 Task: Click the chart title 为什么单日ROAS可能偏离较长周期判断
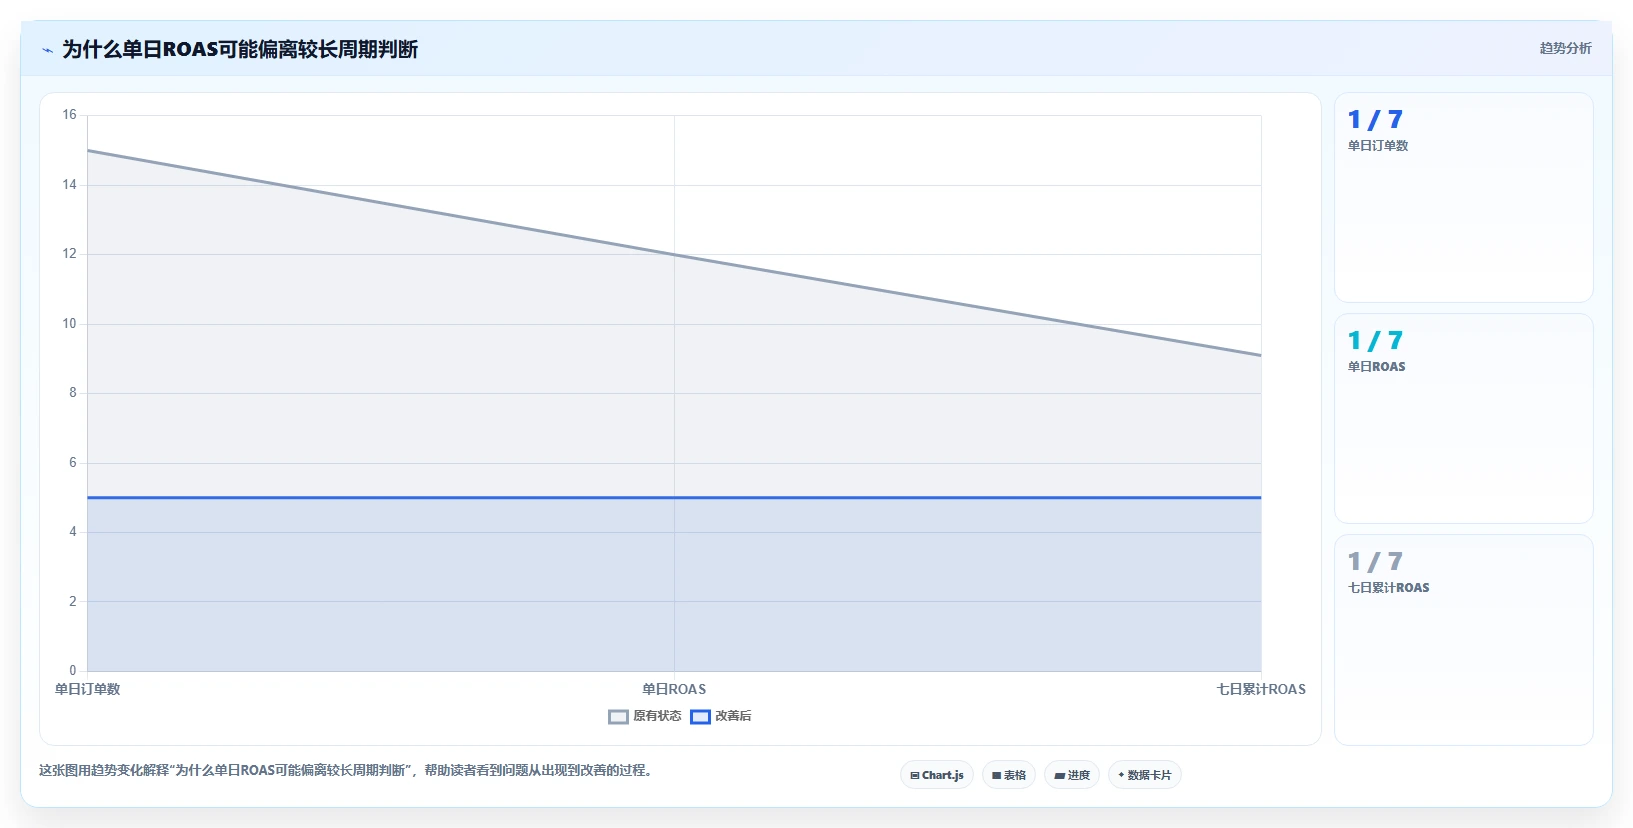[240, 49]
